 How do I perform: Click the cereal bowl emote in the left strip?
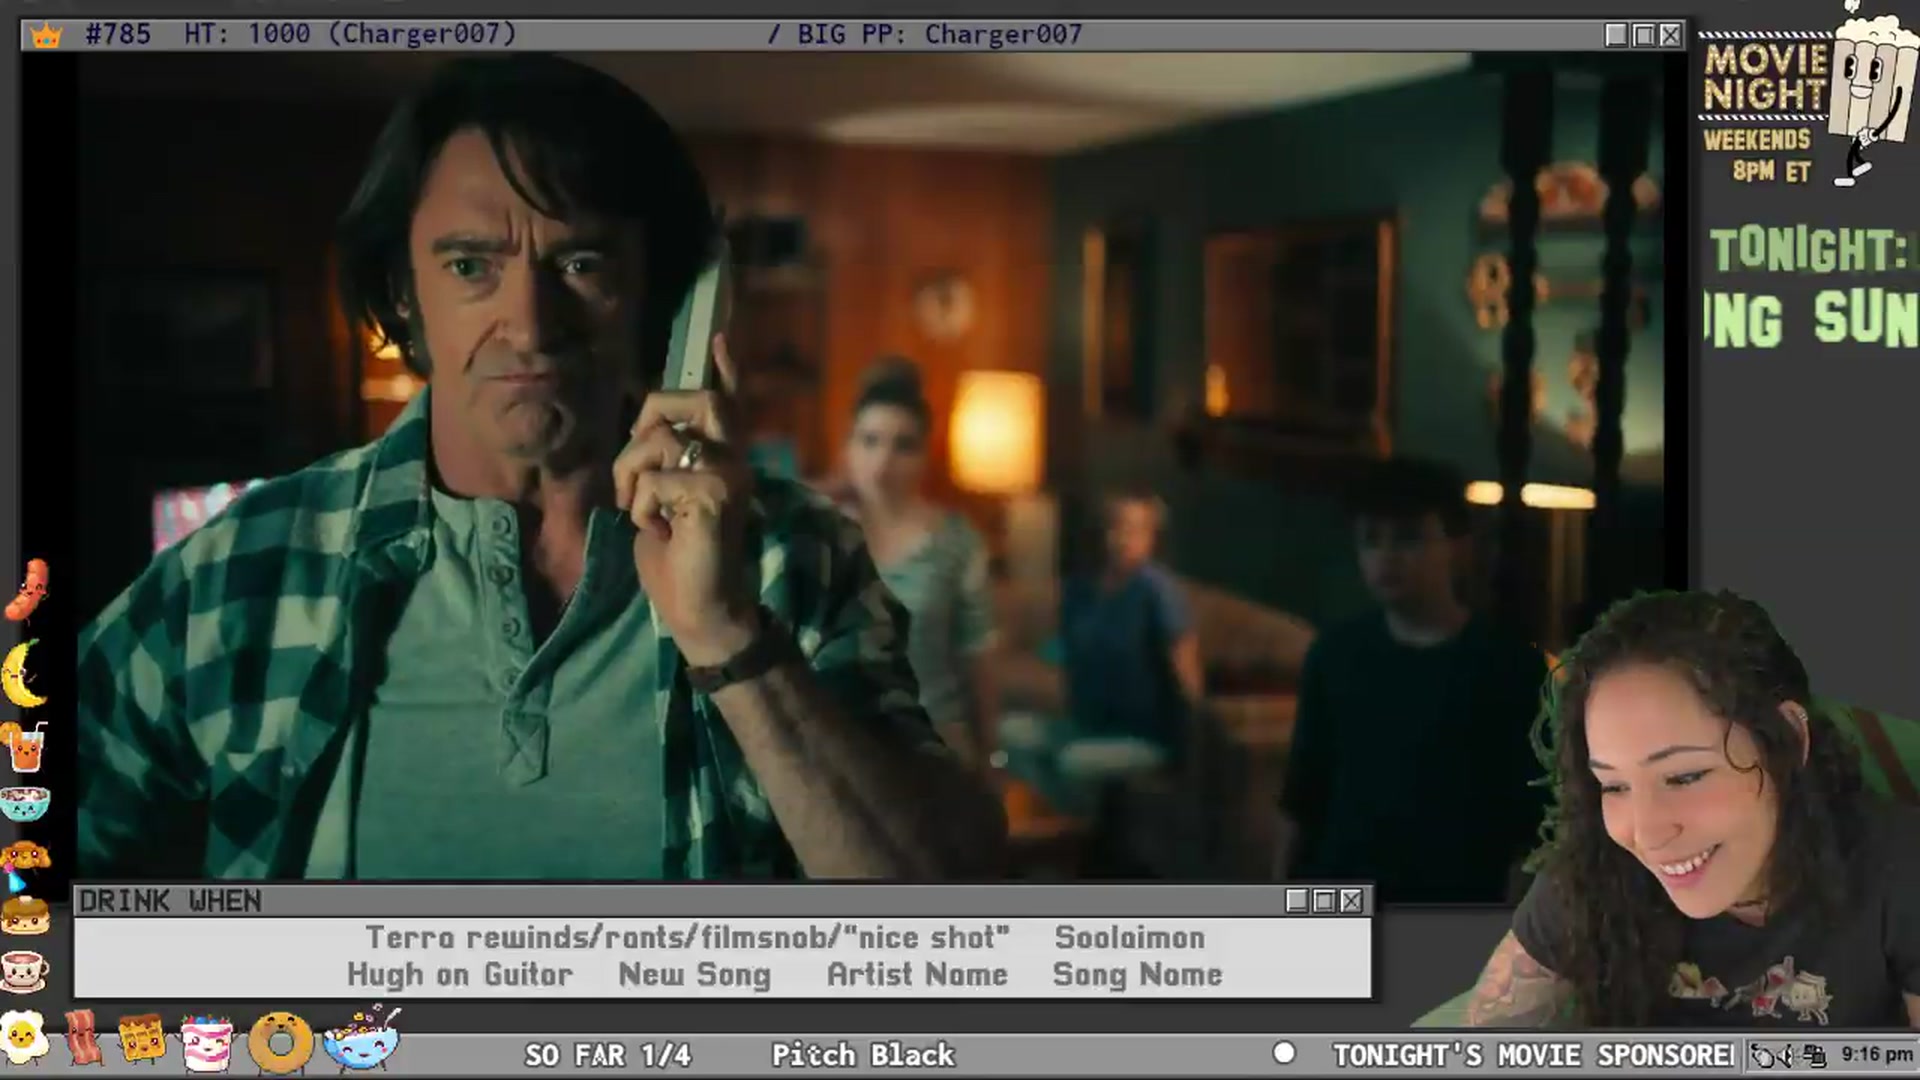click(24, 803)
